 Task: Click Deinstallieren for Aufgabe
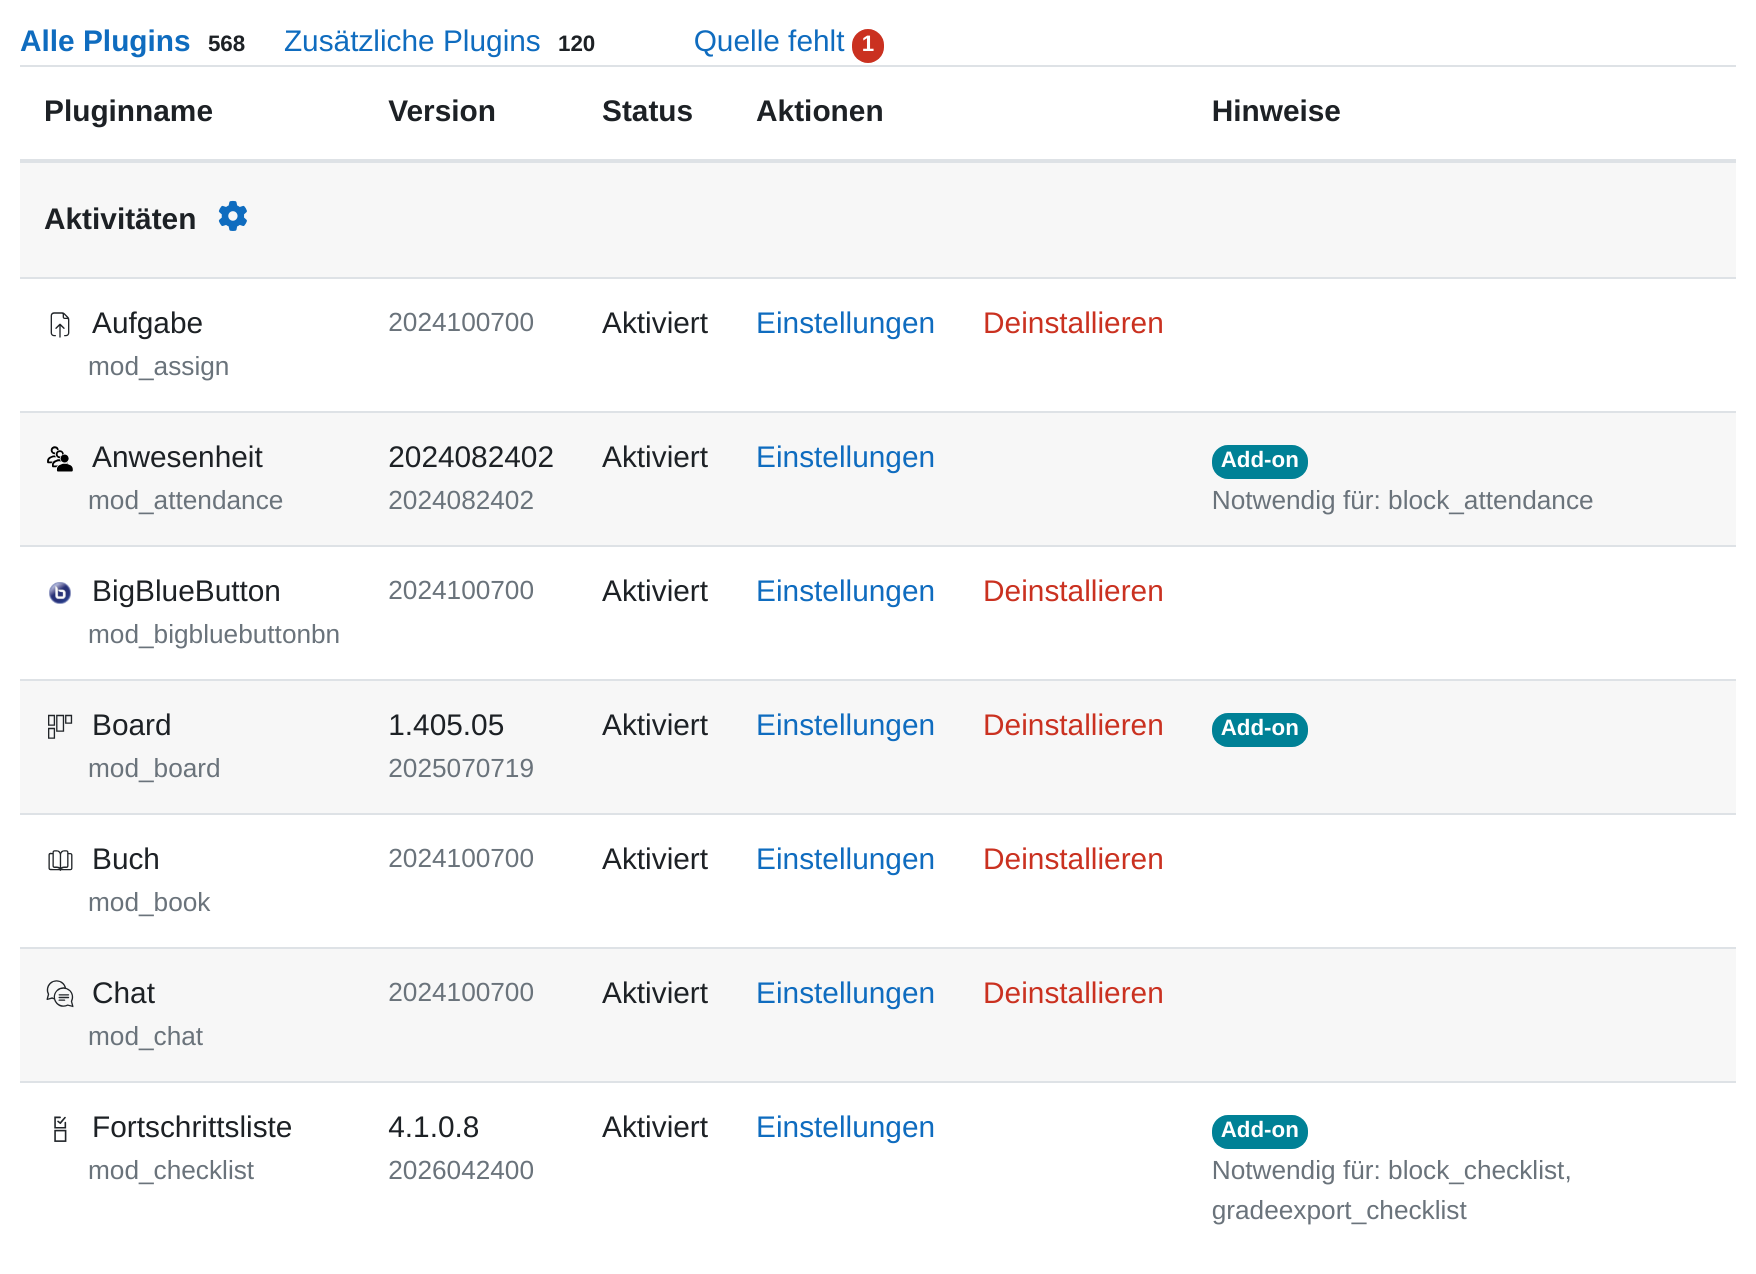(1073, 323)
